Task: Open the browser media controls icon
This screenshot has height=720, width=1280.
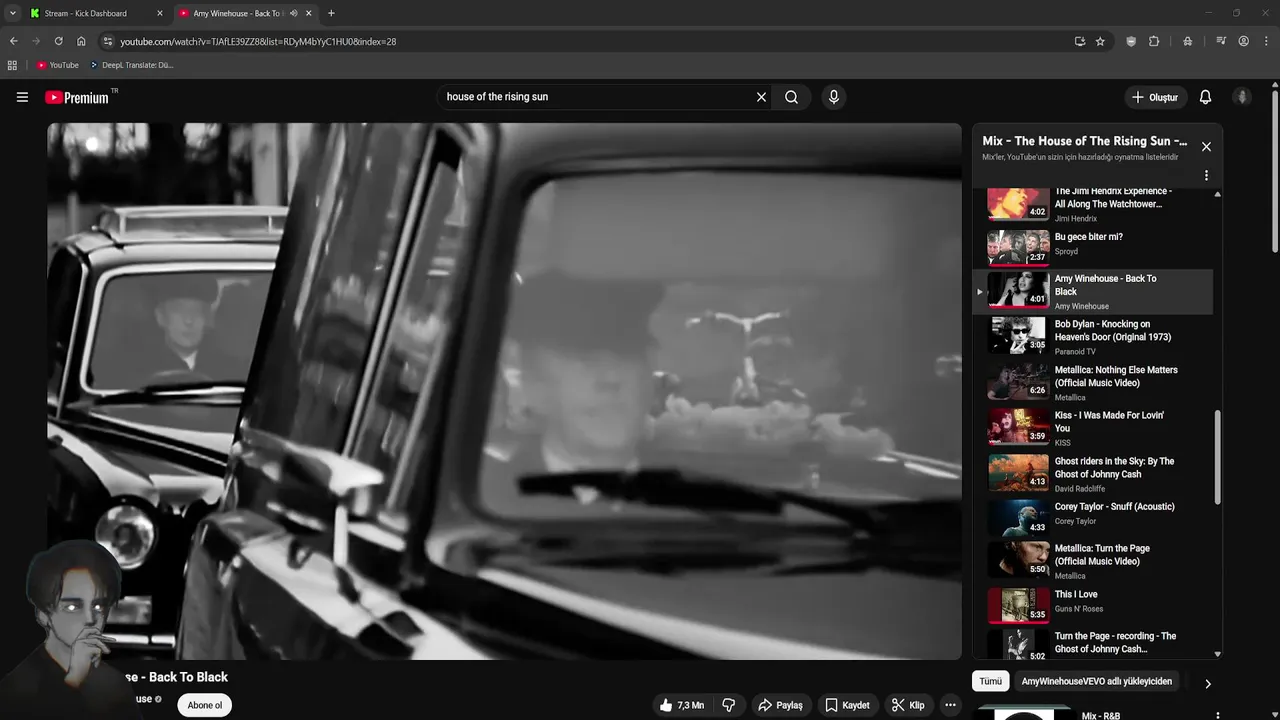Action: coord(1221,41)
